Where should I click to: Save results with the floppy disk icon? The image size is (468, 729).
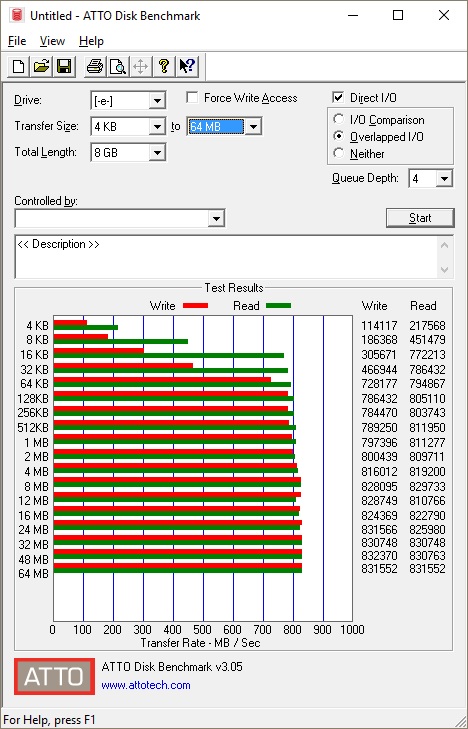[x=64, y=66]
